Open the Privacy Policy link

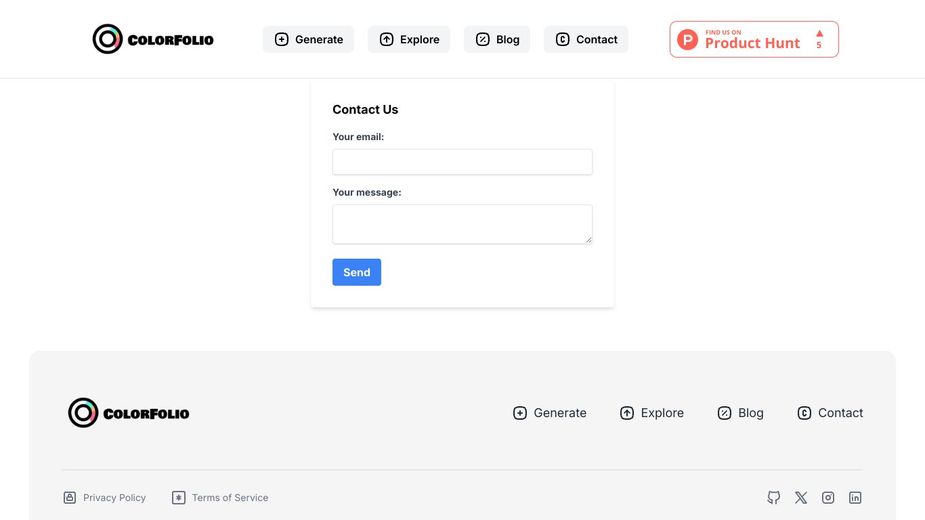[x=114, y=498]
